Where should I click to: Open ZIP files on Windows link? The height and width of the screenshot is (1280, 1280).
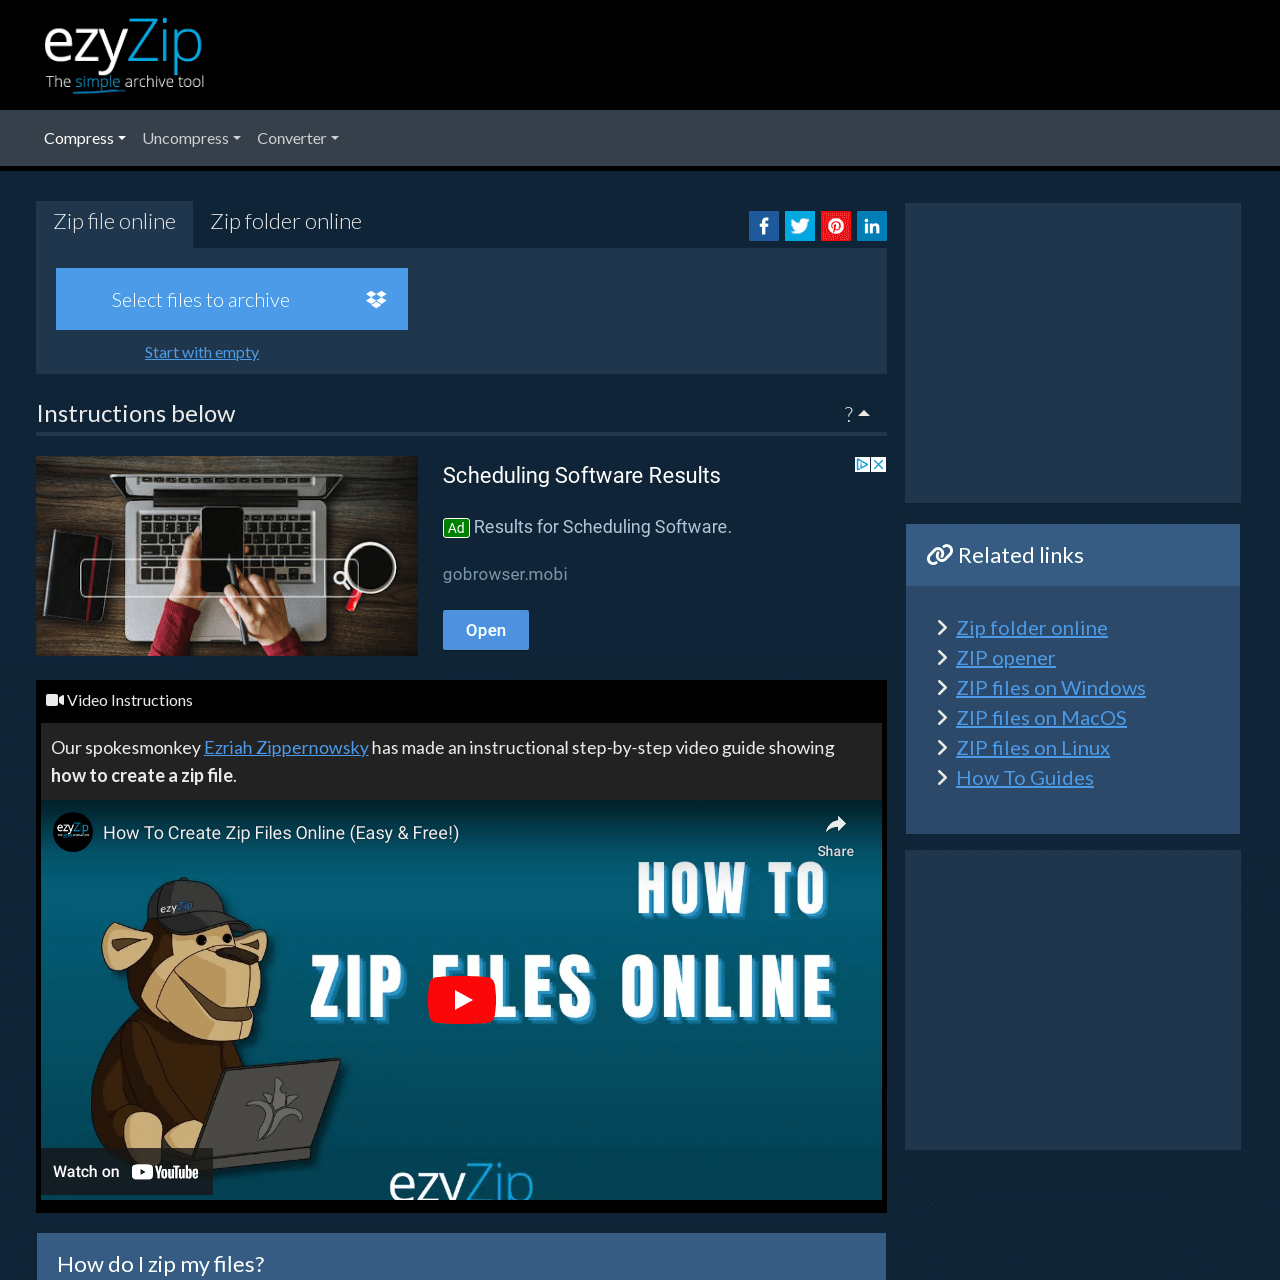(1051, 688)
